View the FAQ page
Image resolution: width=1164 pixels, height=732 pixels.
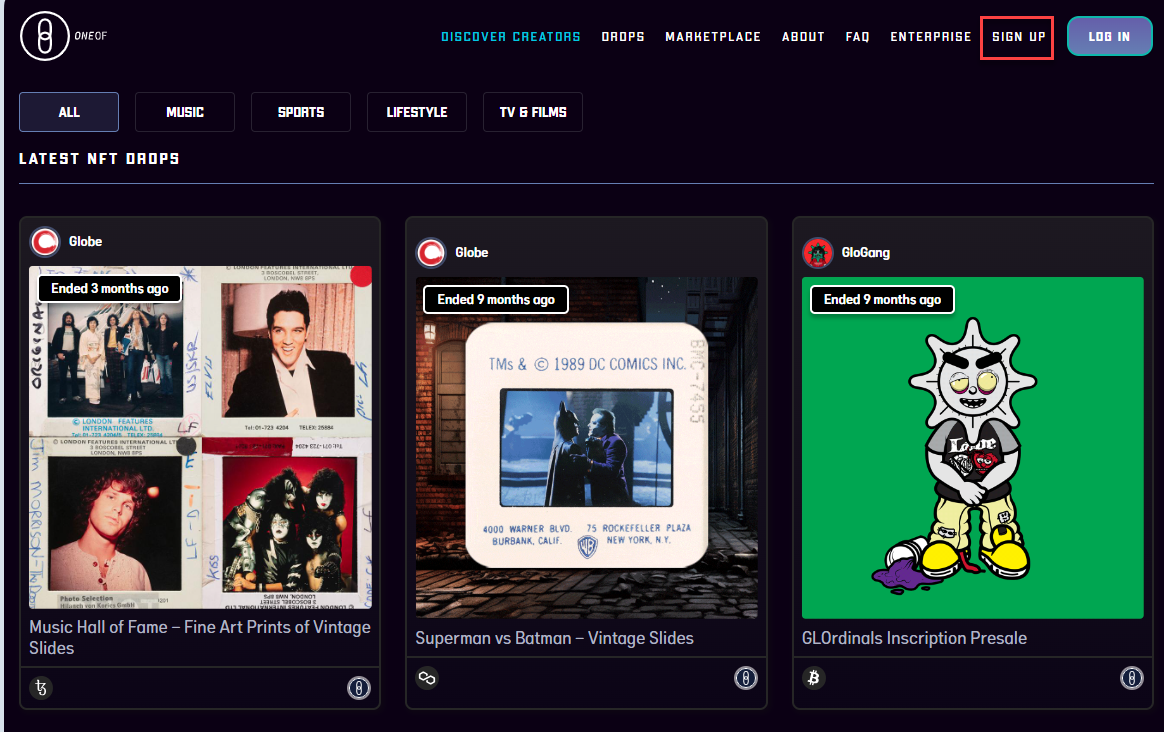[857, 36]
